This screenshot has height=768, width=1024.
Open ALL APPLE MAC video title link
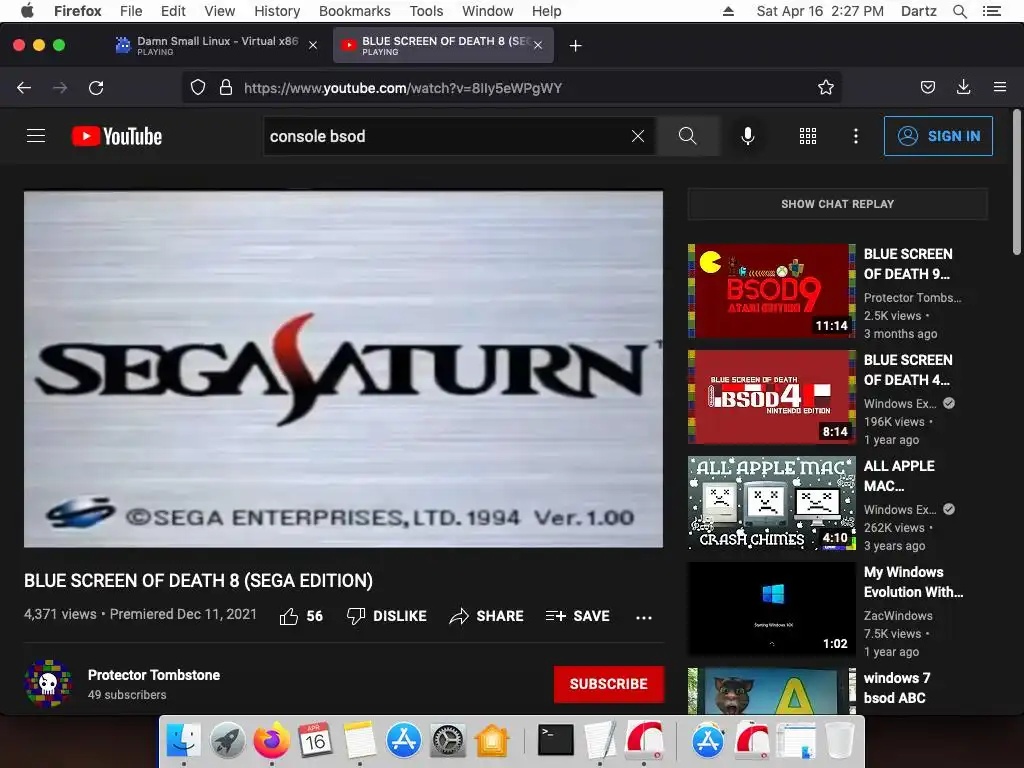[899, 475]
